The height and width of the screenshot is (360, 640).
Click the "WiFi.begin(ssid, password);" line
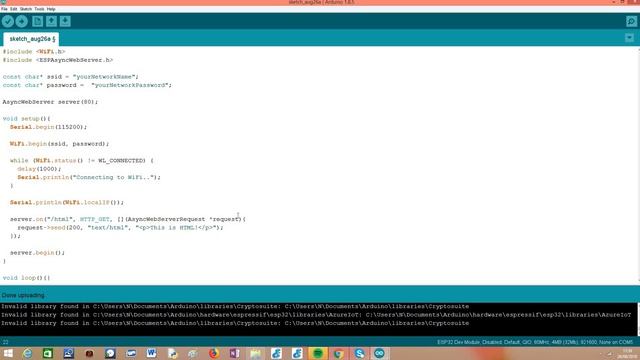[60, 144]
